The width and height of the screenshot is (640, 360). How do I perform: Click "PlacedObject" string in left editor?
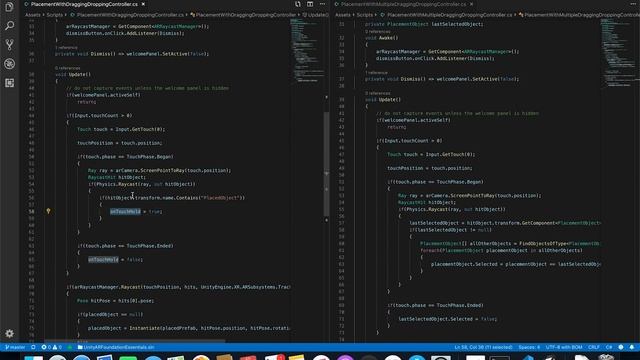click(220, 198)
